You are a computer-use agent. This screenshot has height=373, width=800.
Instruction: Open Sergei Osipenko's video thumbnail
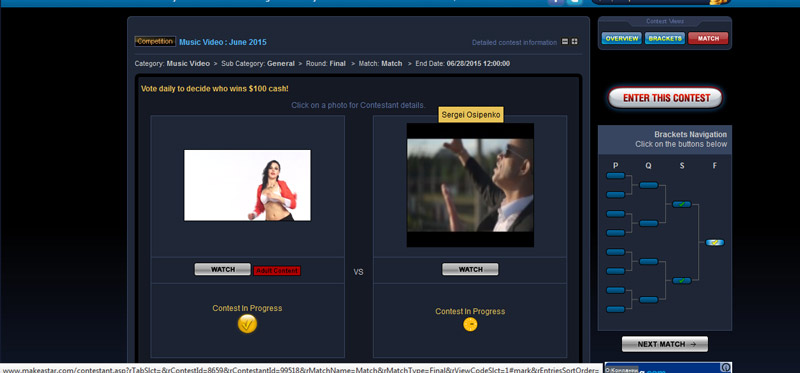(x=470, y=185)
